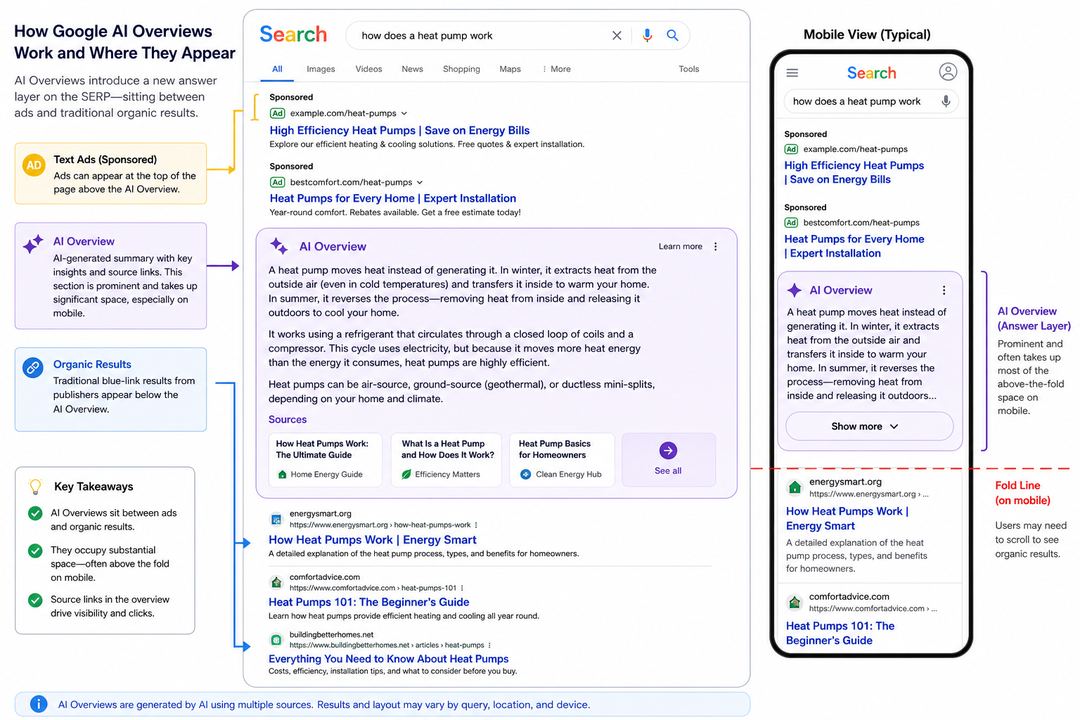The height and width of the screenshot is (720, 1080).
Task: Click the mobile Search logo
Action: tap(871, 72)
